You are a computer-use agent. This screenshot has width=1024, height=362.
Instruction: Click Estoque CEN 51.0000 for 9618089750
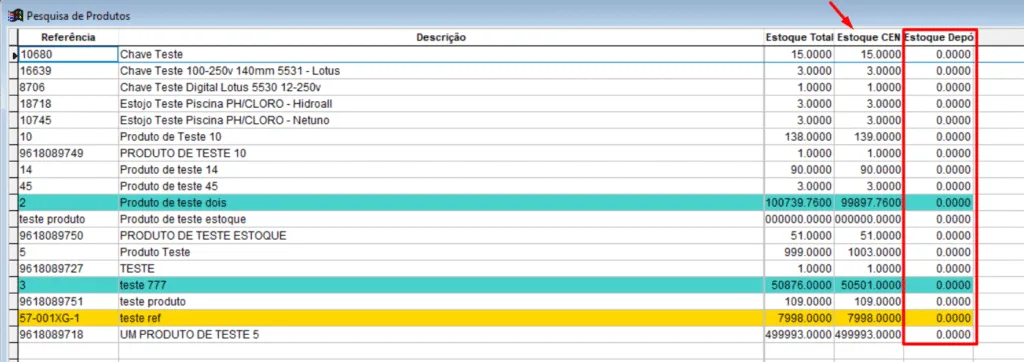pyautogui.click(x=881, y=236)
